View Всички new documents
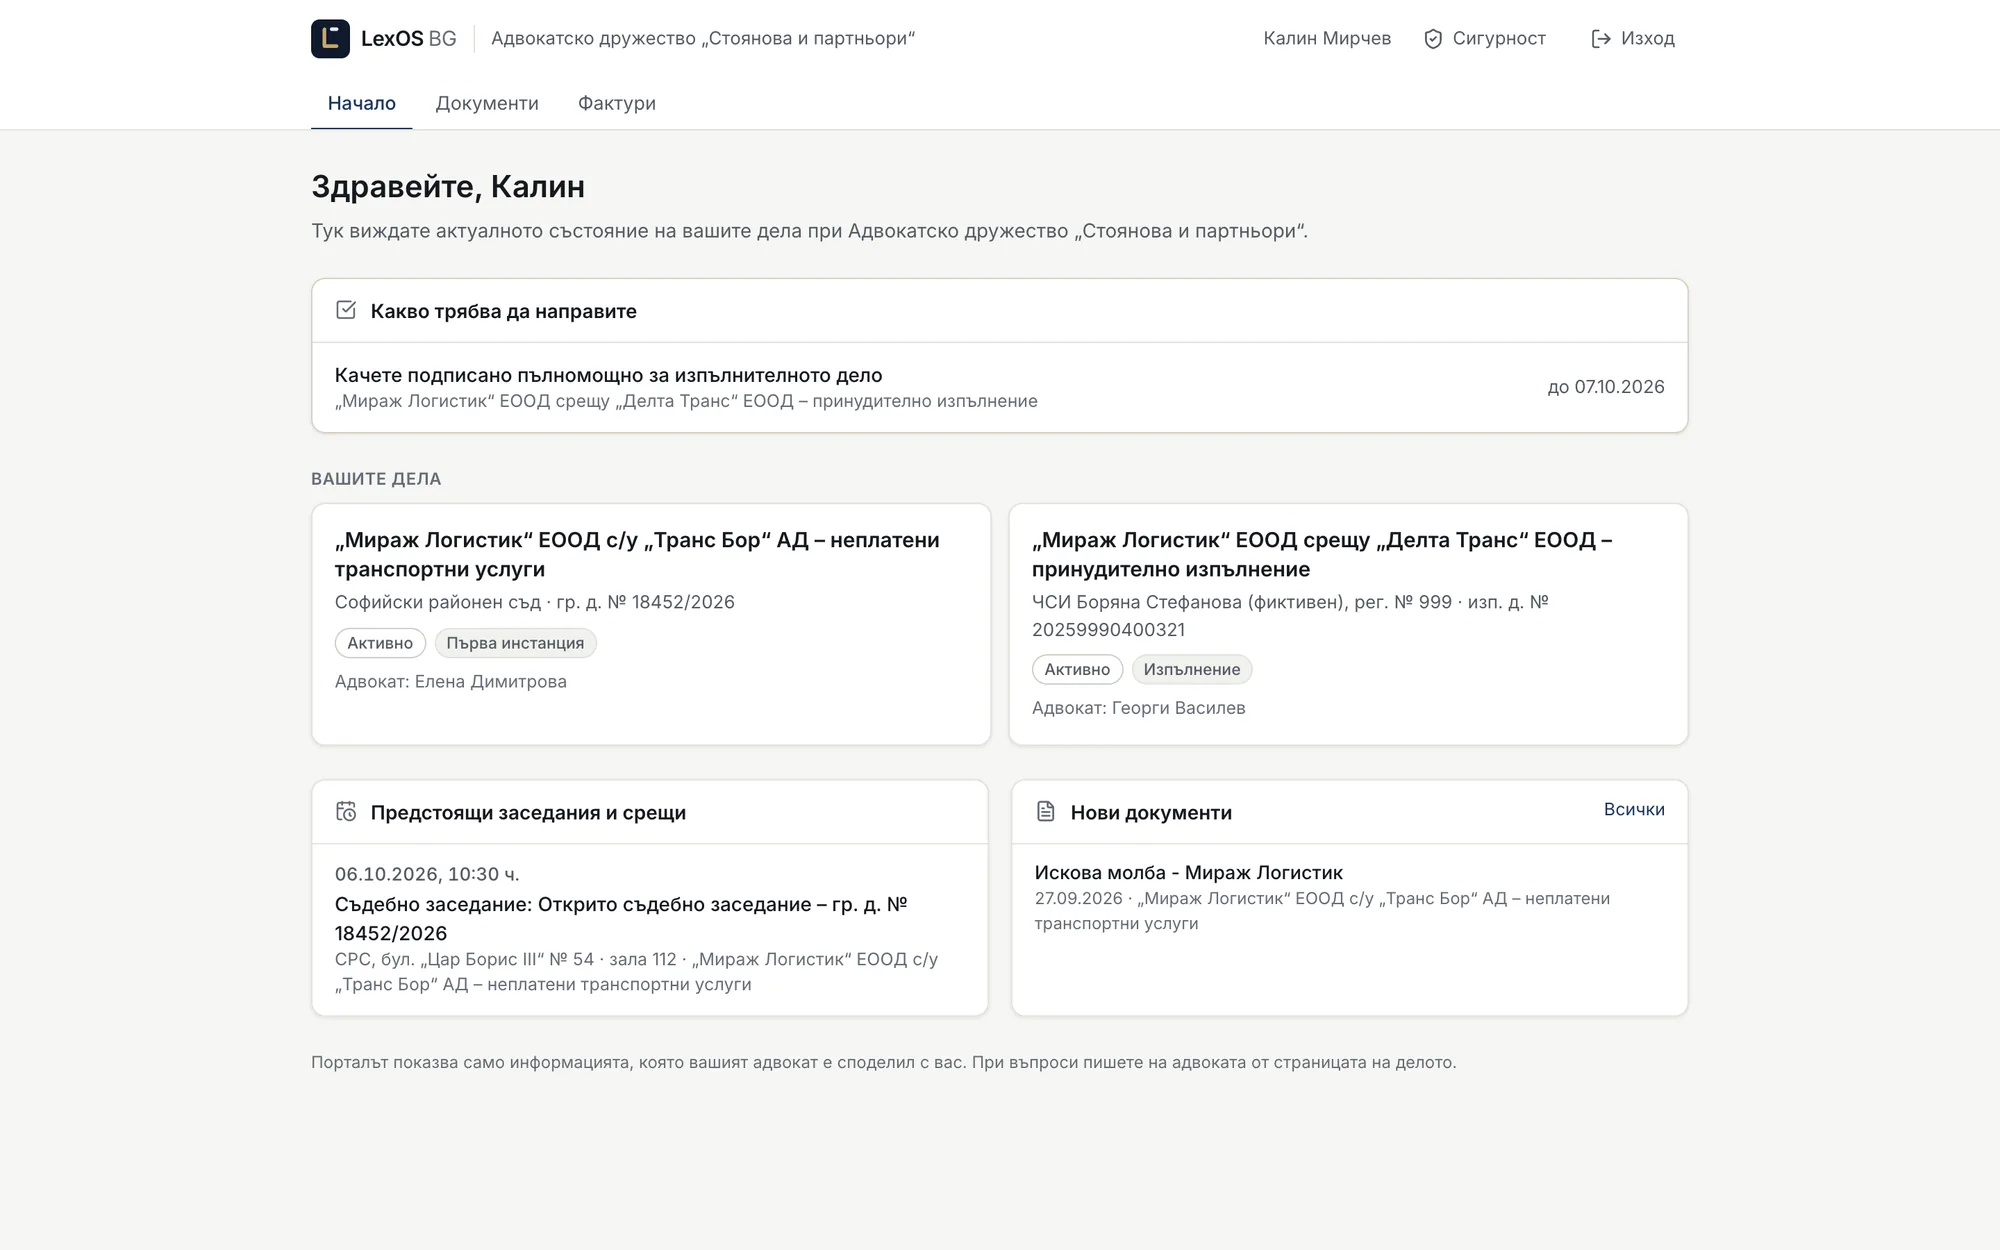The width and height of the screenshot is (2000, 1250). coord(1634,809)
